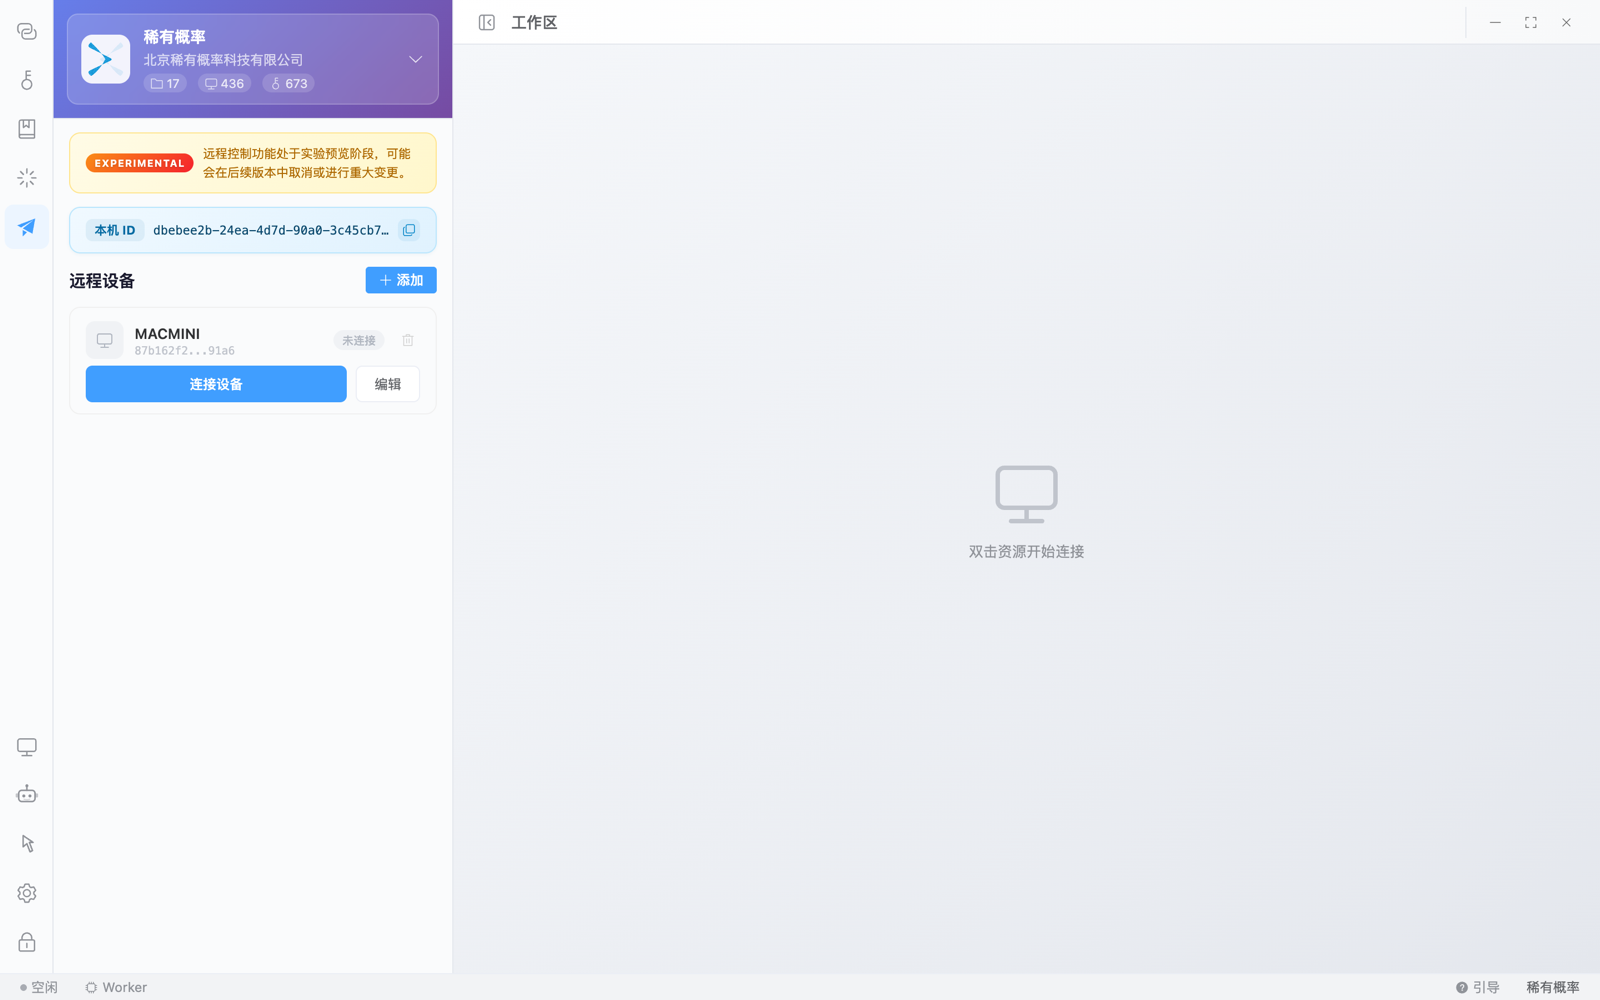1600x1000 pixels.
Task: Open settings gear in sidebar
Action: pos(27,893)
